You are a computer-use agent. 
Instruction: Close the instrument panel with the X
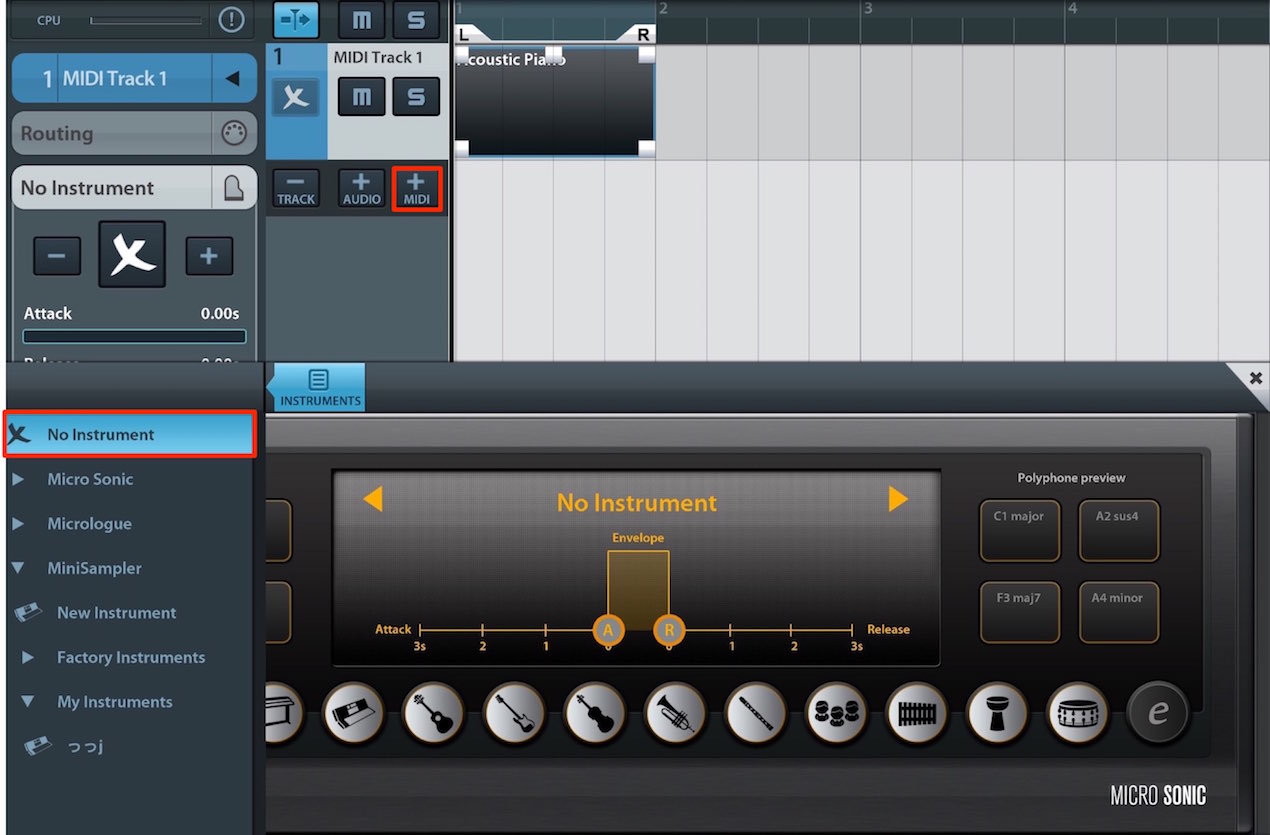coord(1255,377)
